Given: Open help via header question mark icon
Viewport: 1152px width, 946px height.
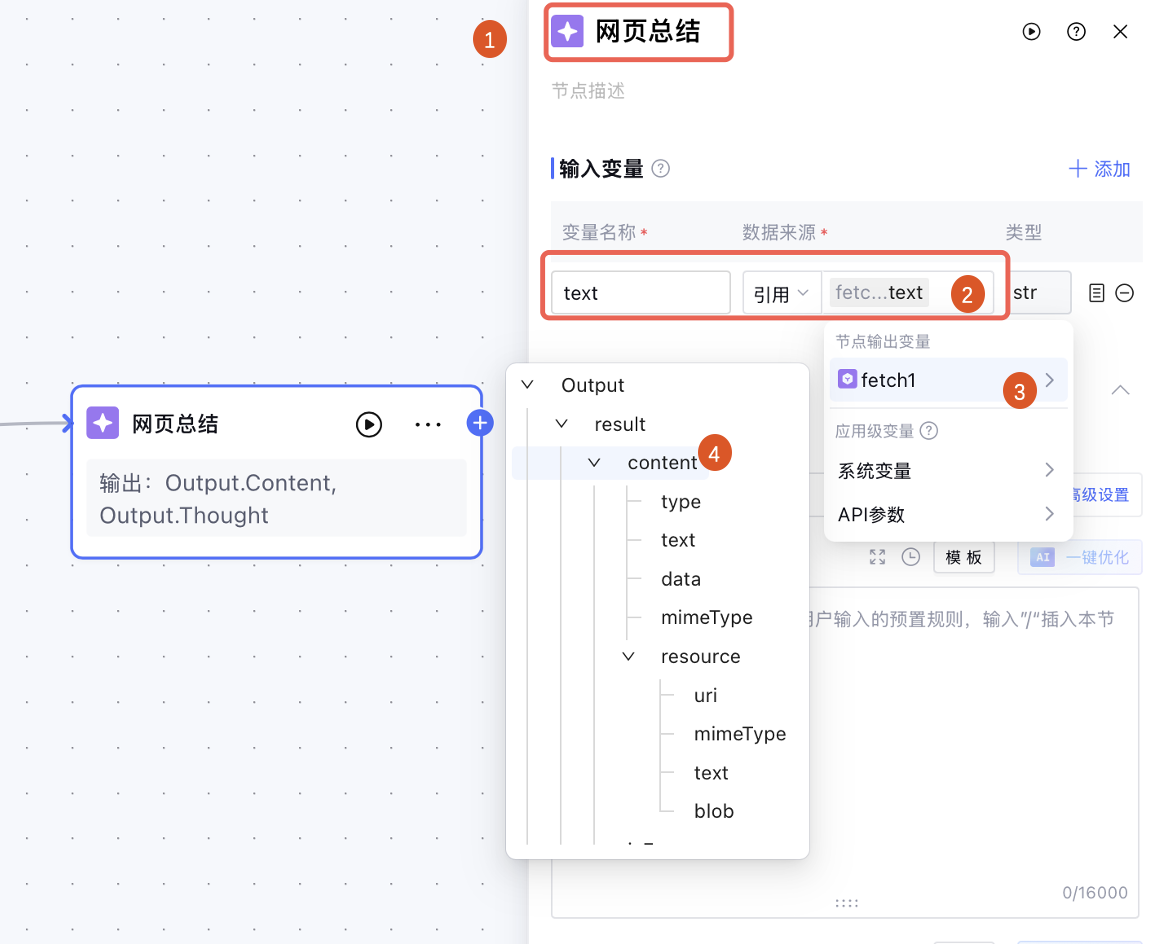Looking at the screenshot, I should pos(1076,32).
